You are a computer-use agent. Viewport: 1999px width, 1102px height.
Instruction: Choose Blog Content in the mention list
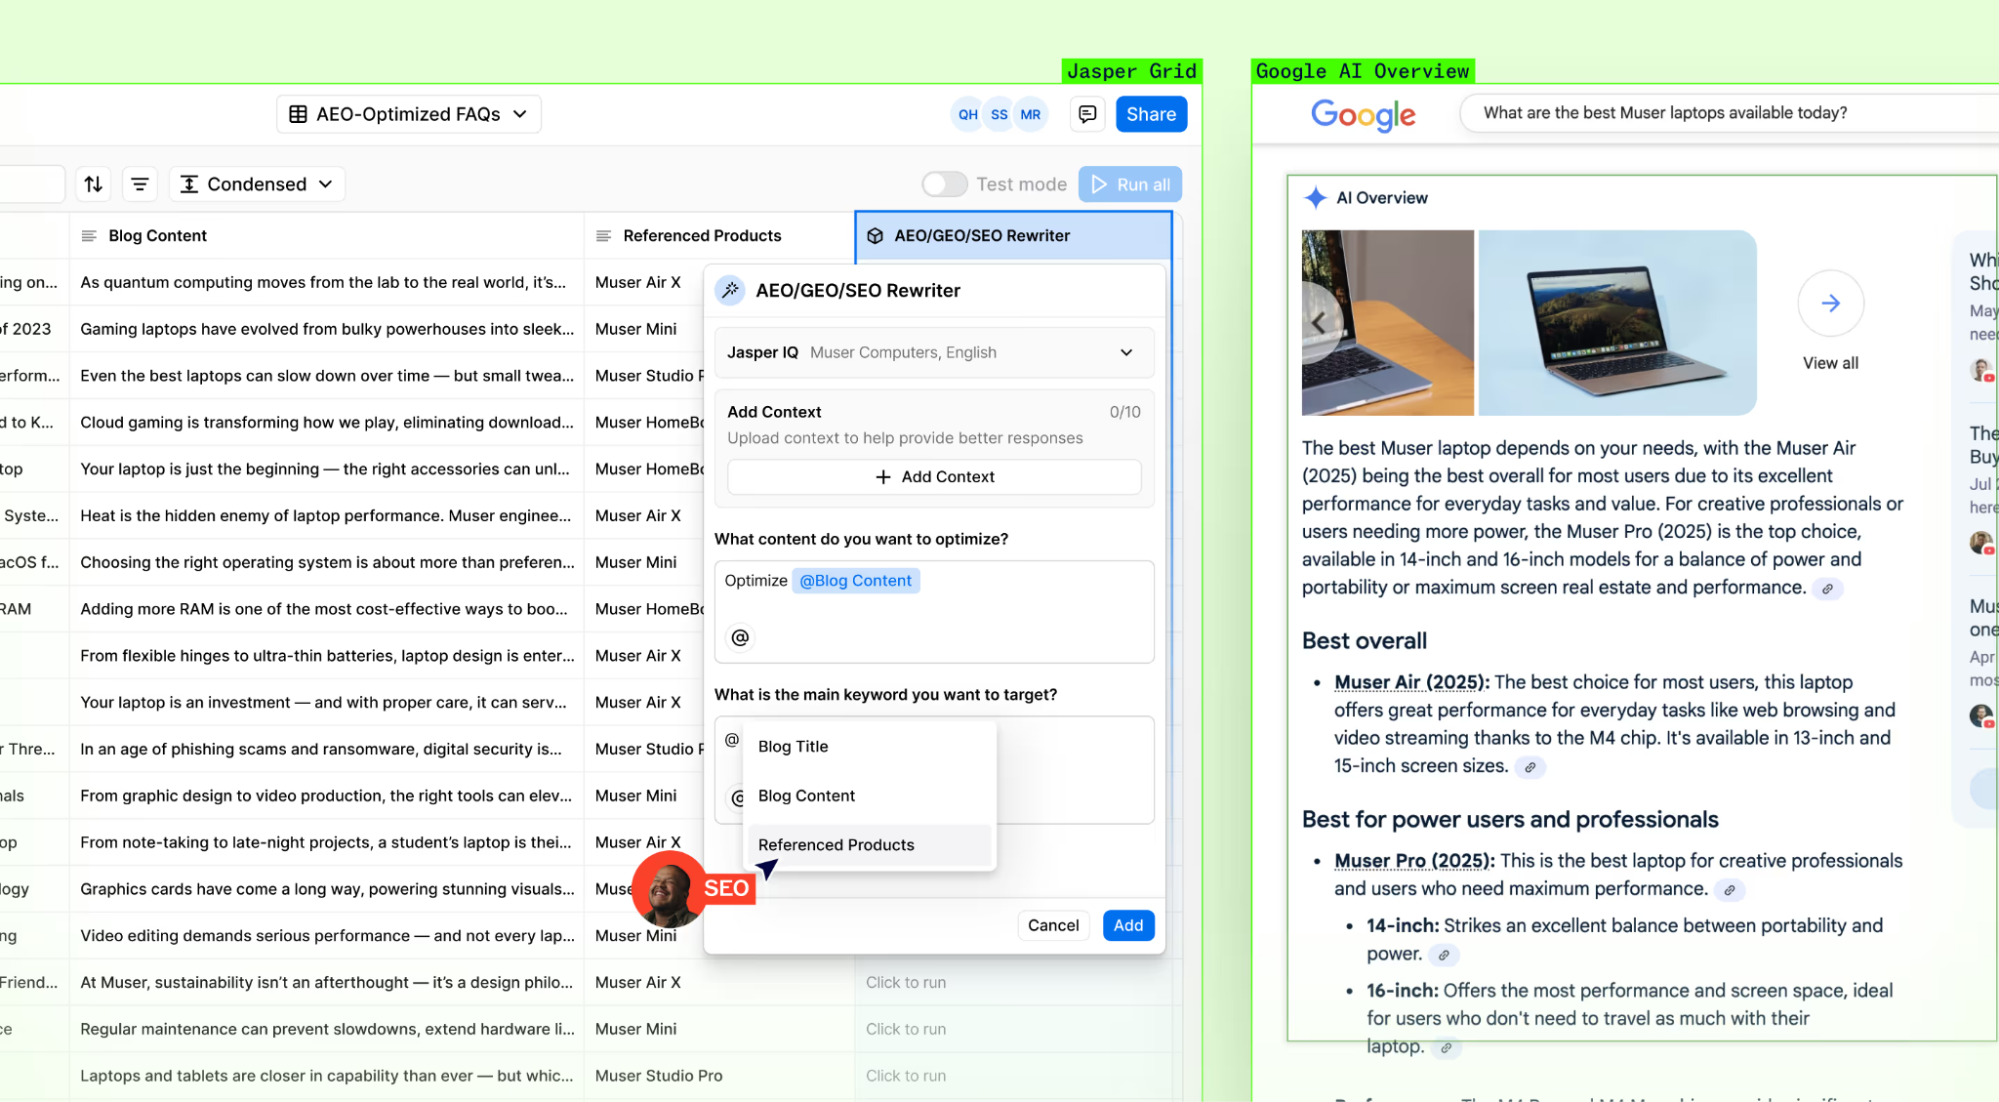point(806,796)
